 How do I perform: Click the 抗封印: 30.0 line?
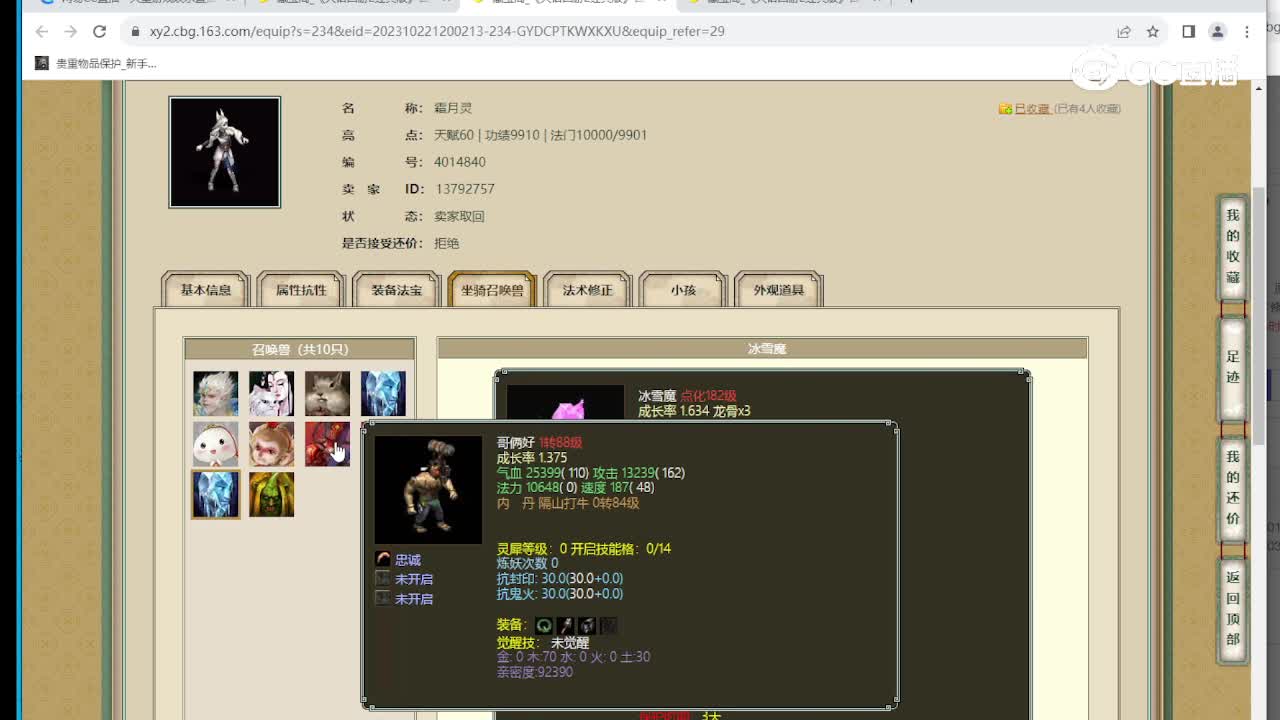click(560, 578)
